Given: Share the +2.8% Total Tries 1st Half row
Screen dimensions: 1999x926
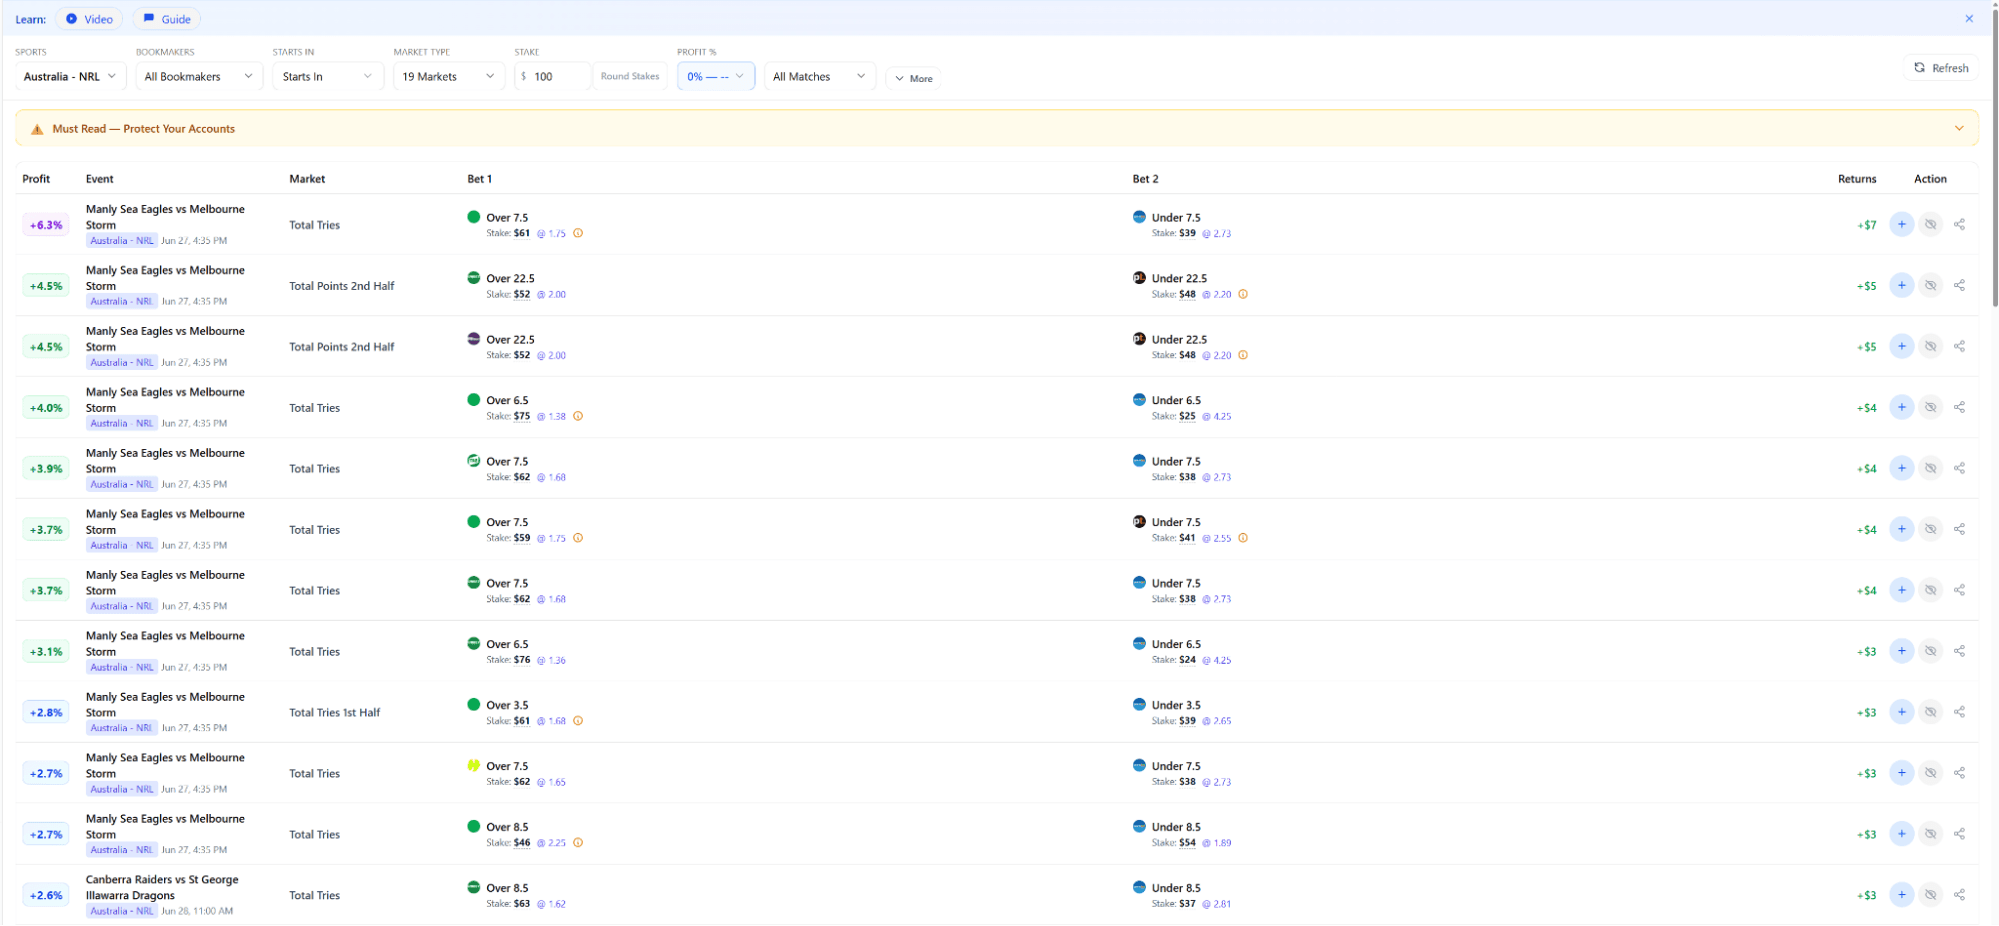Looking at the screenshot, I should [x=1959, y=713].
